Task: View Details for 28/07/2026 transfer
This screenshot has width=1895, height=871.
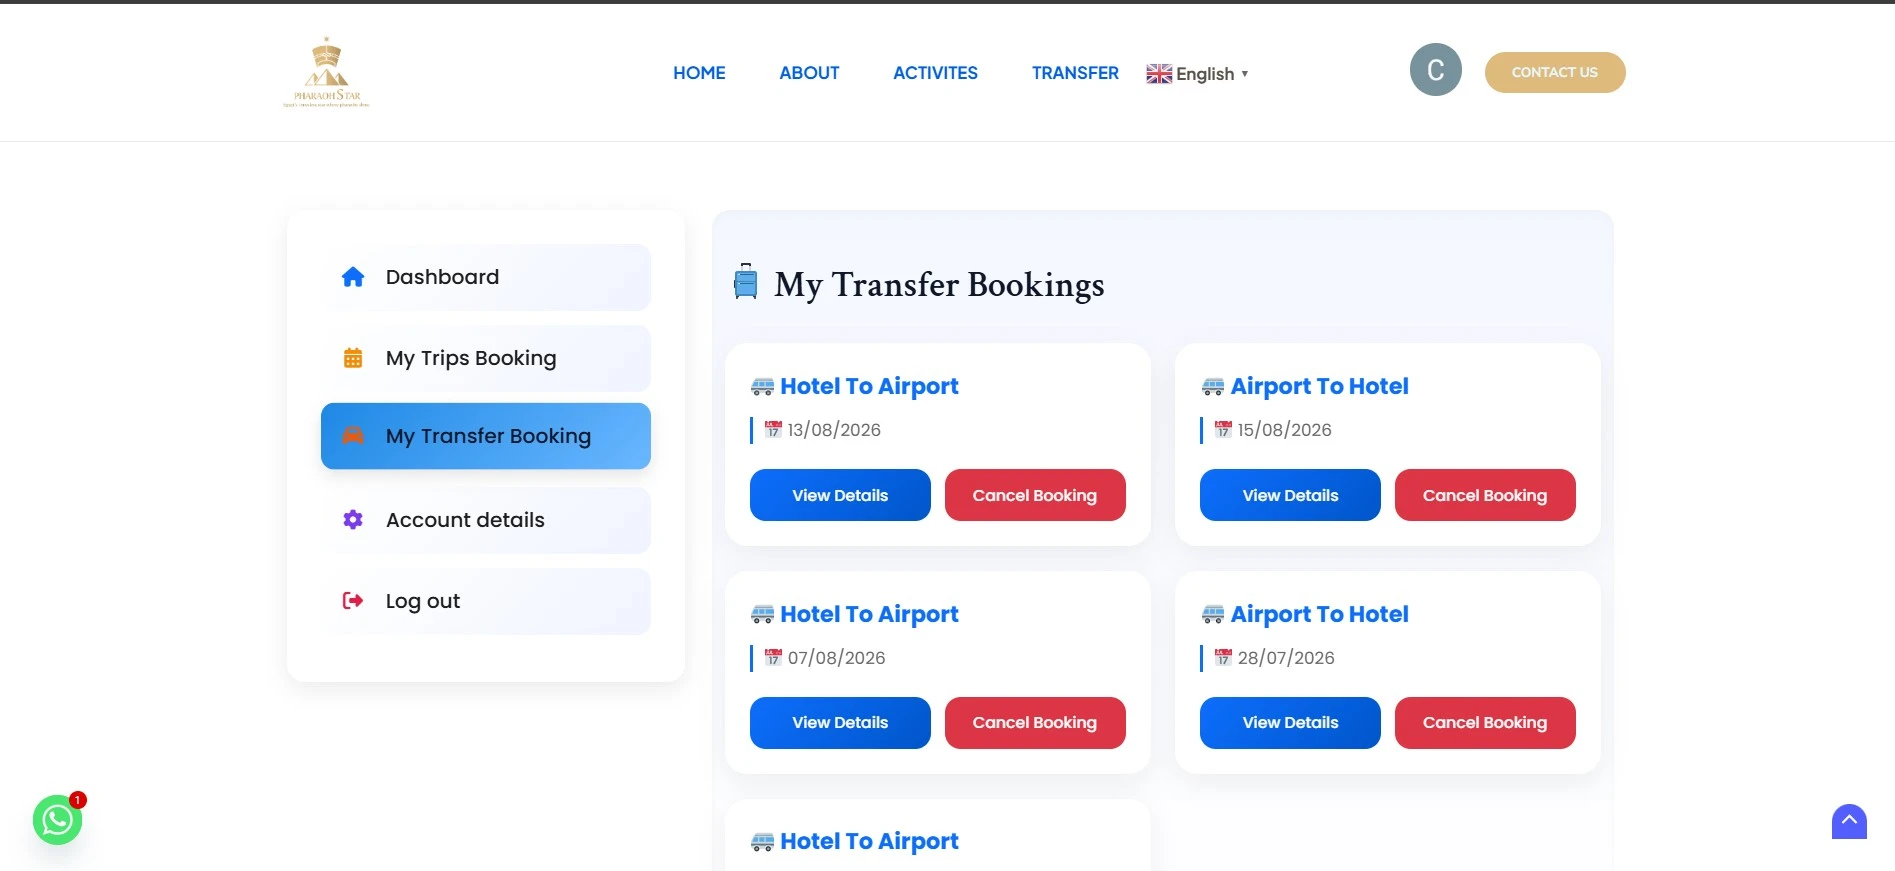Action: pos(1290,723)
